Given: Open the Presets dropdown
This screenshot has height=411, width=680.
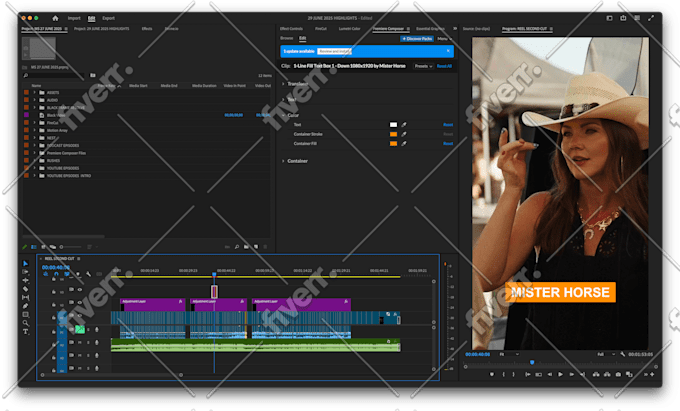Looking at the screenshot, I should click(423, 66).
